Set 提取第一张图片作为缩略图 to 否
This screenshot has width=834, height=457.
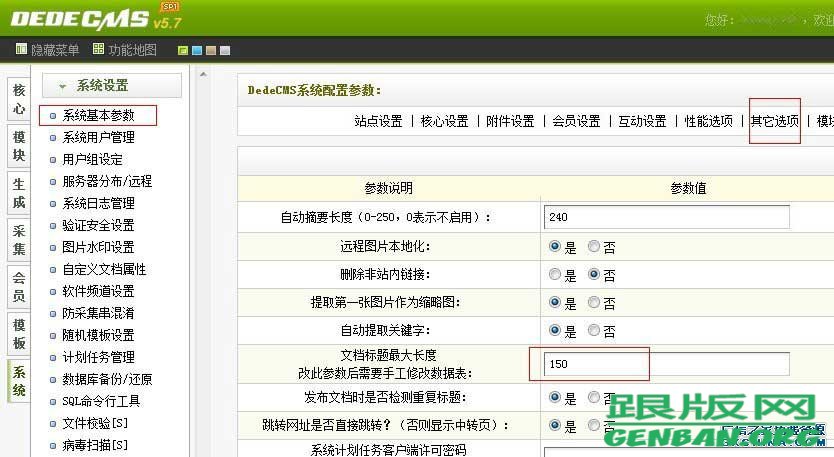594,302
